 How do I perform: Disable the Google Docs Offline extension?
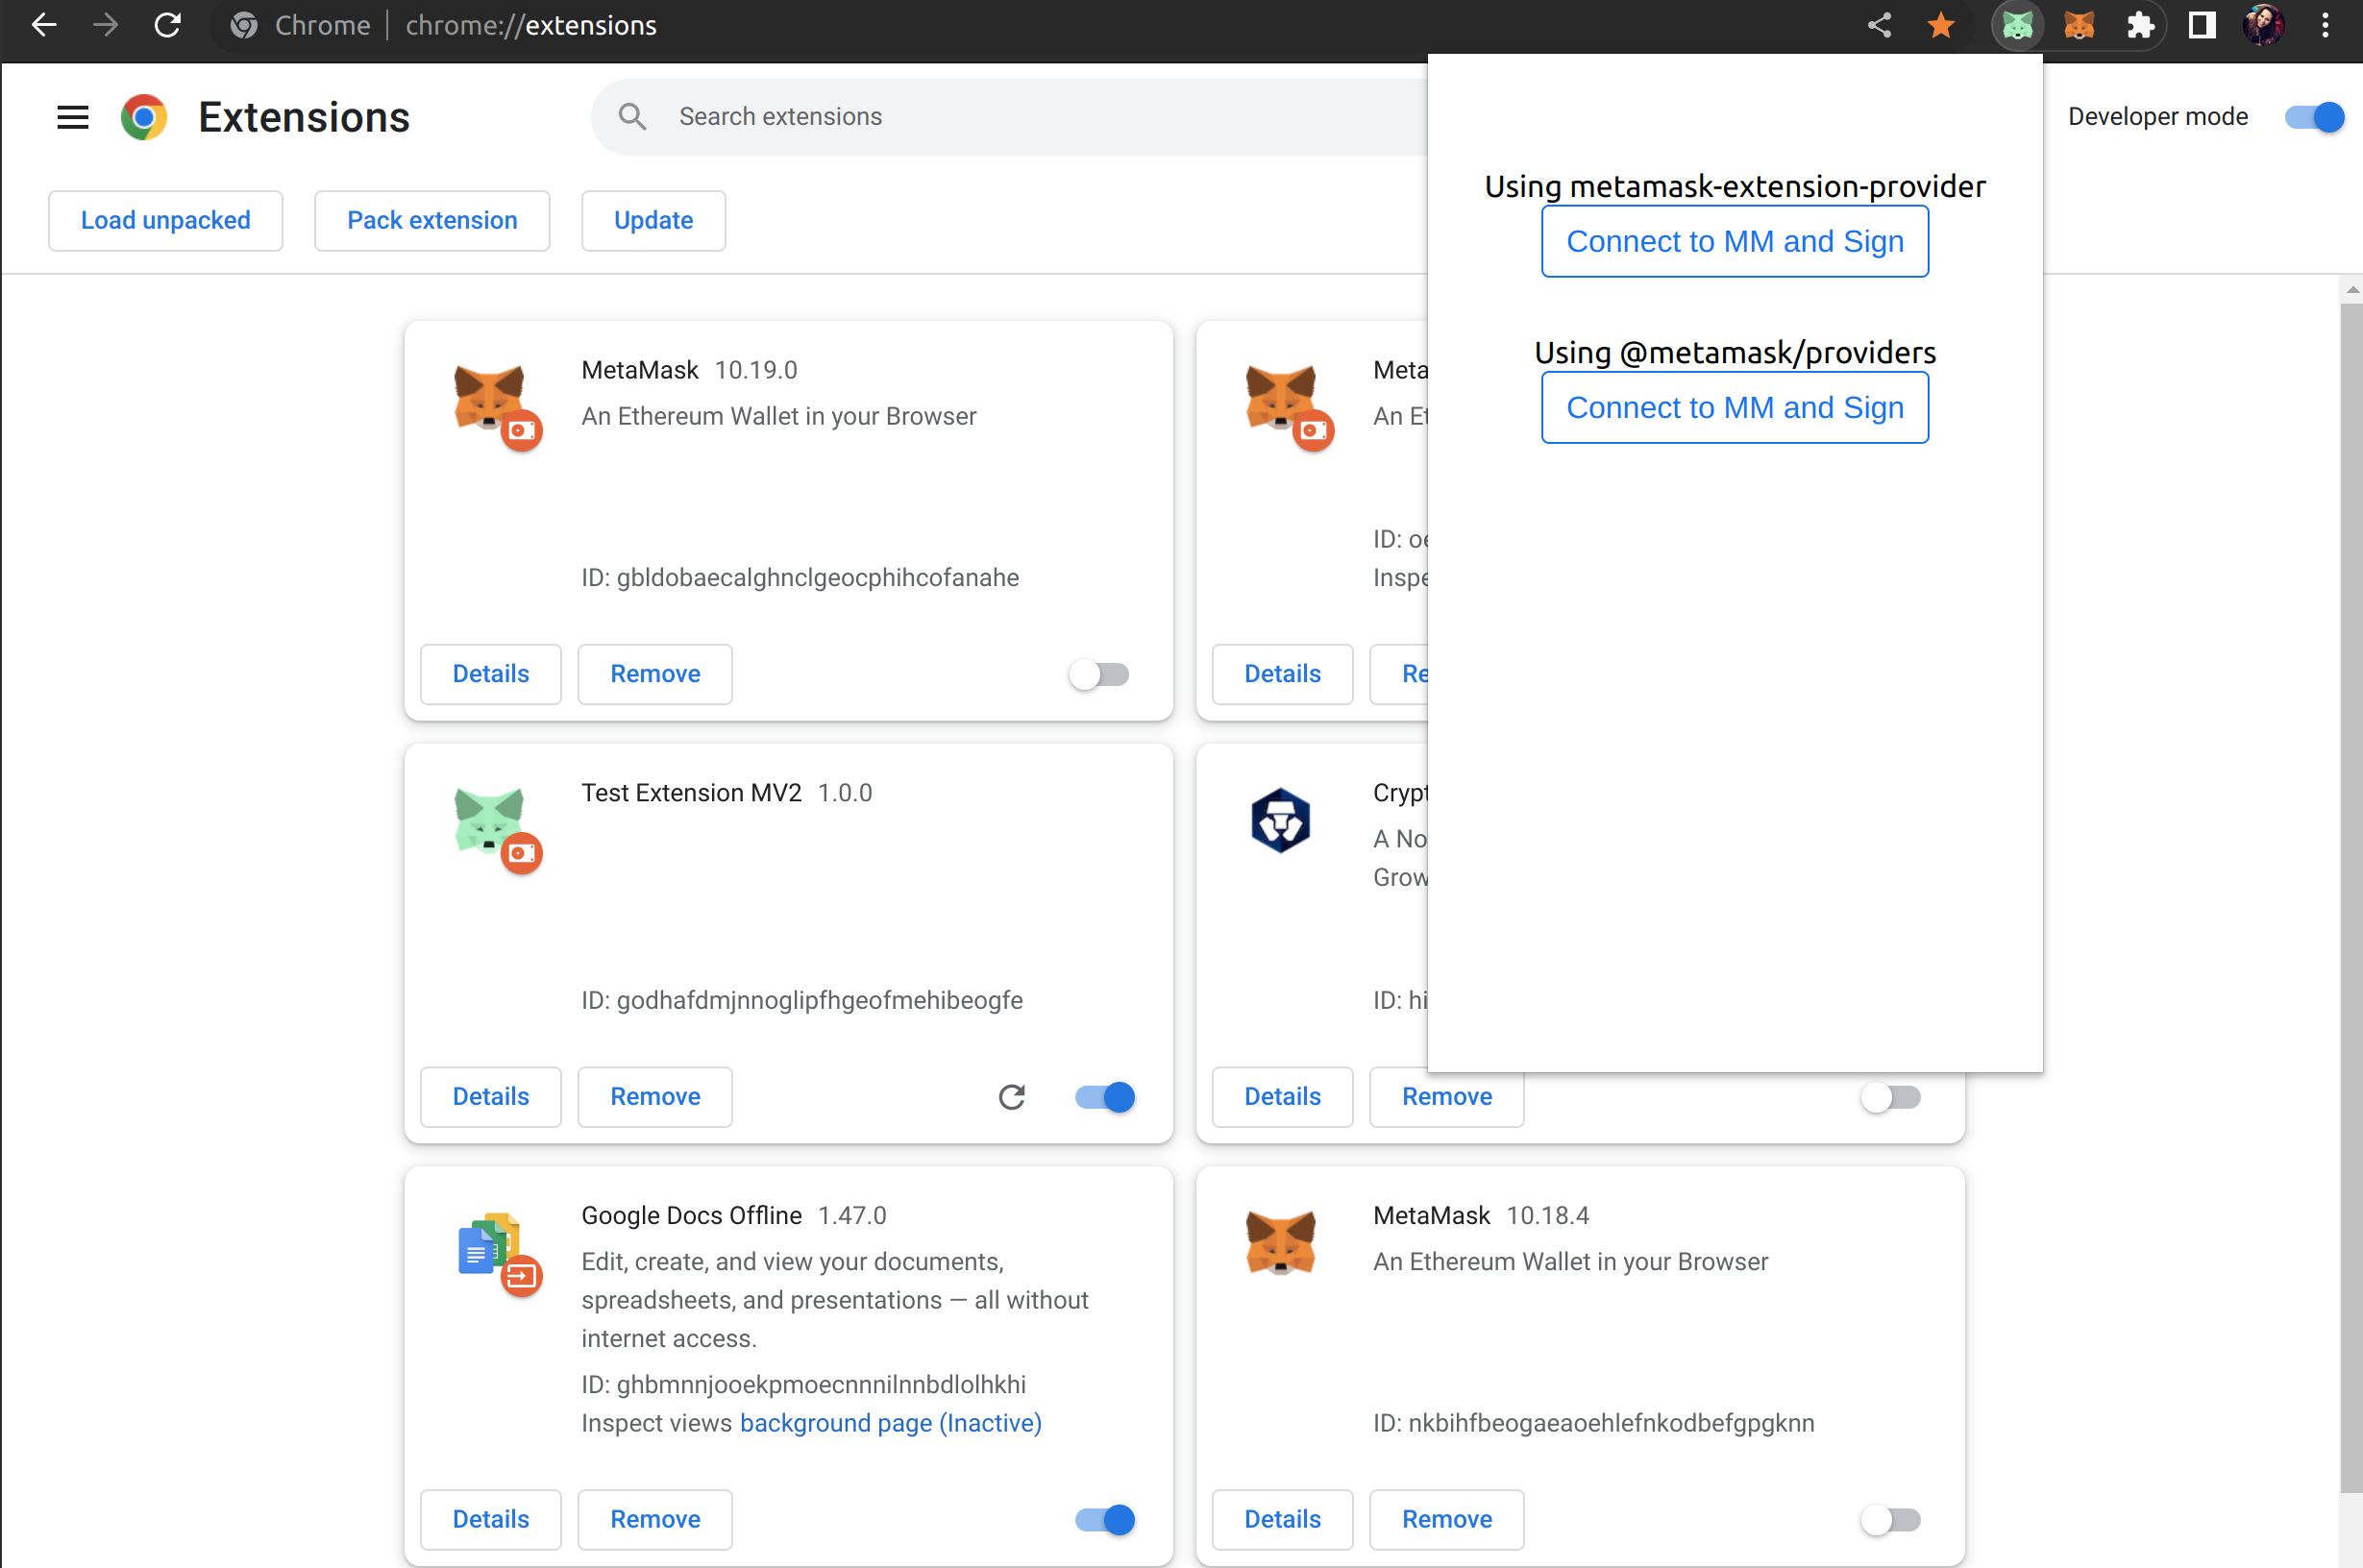point(1104,1519)
